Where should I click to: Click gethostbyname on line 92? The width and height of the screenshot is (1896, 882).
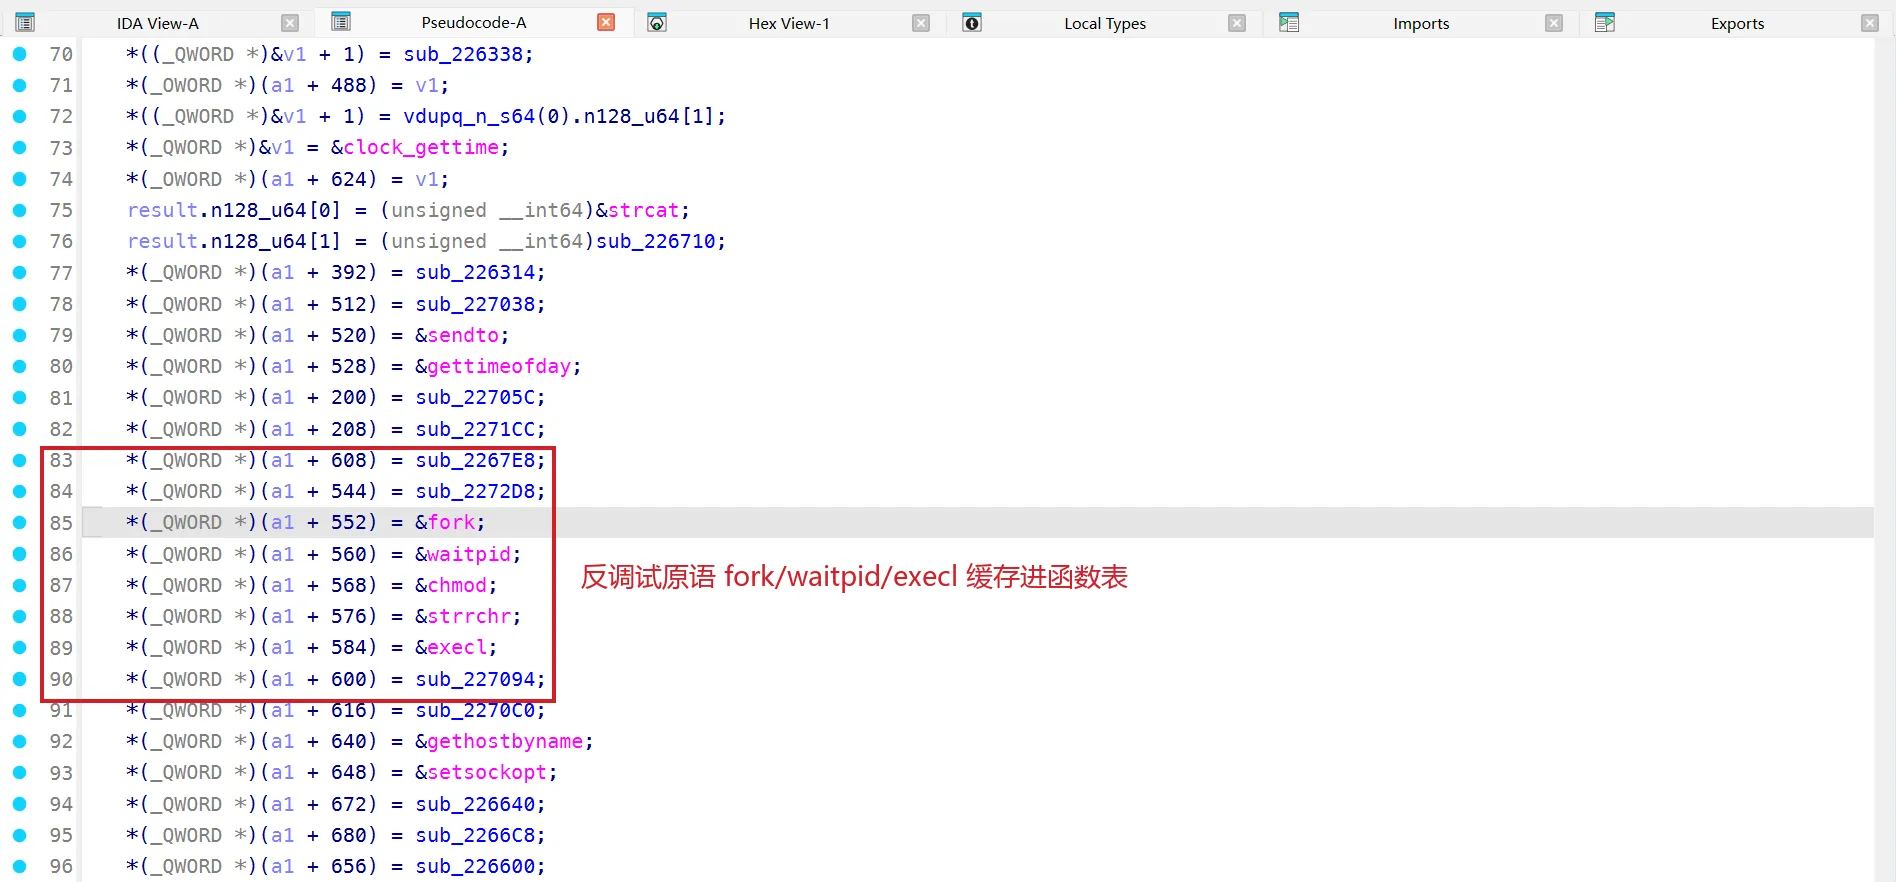505,742
